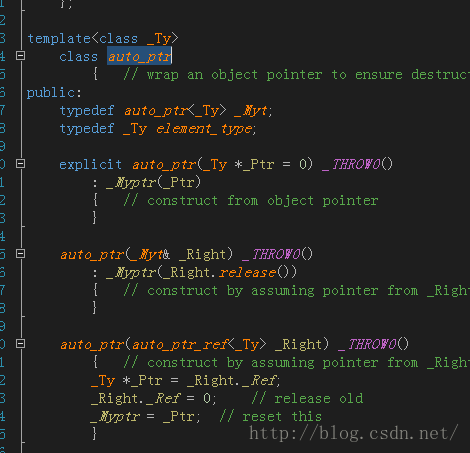Click _THROW0 macro on the explicit constructor line
Image resolution: width=470 pixels, height=453 pixels.
click(x=352, y=164)
